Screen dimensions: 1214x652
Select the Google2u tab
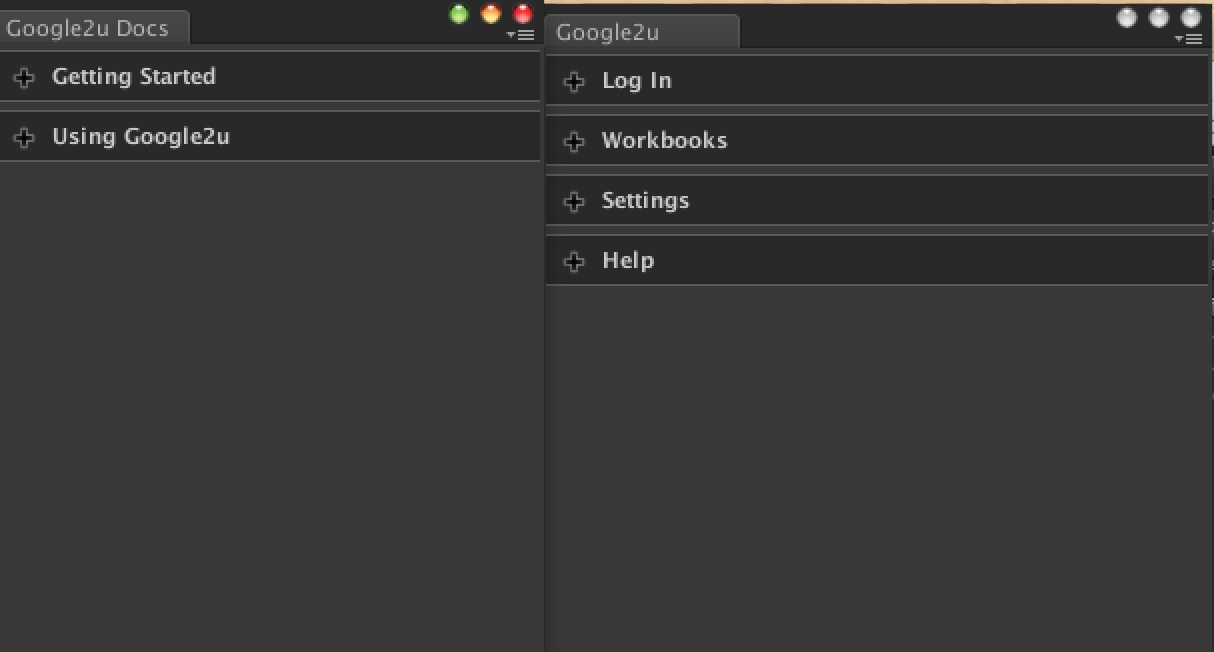pyautogui.click(x=643, y=32)
